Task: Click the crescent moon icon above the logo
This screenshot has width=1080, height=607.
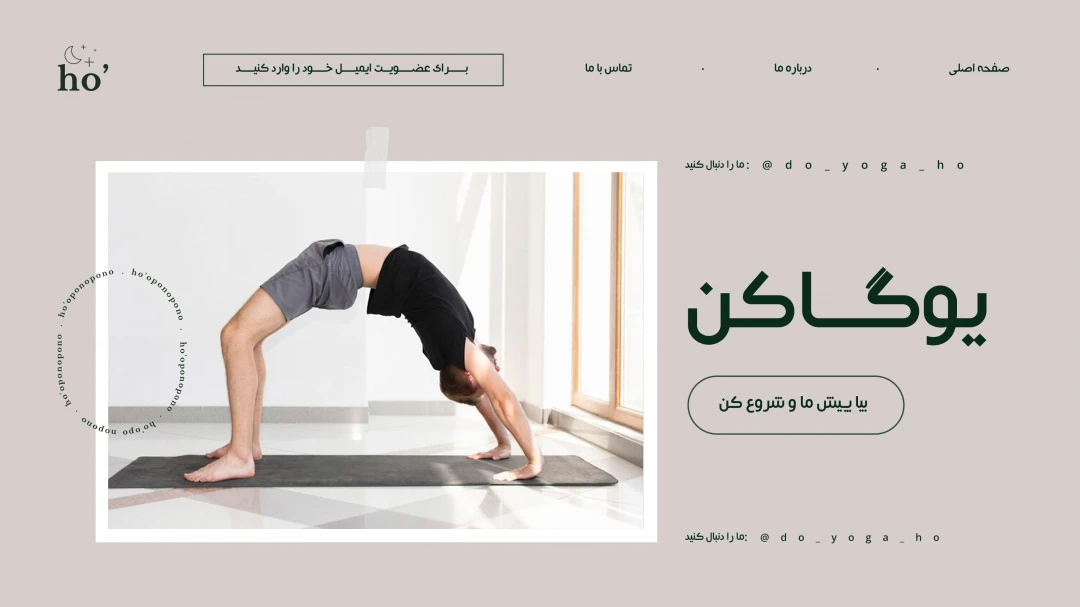Action: [x=73, y=55]
